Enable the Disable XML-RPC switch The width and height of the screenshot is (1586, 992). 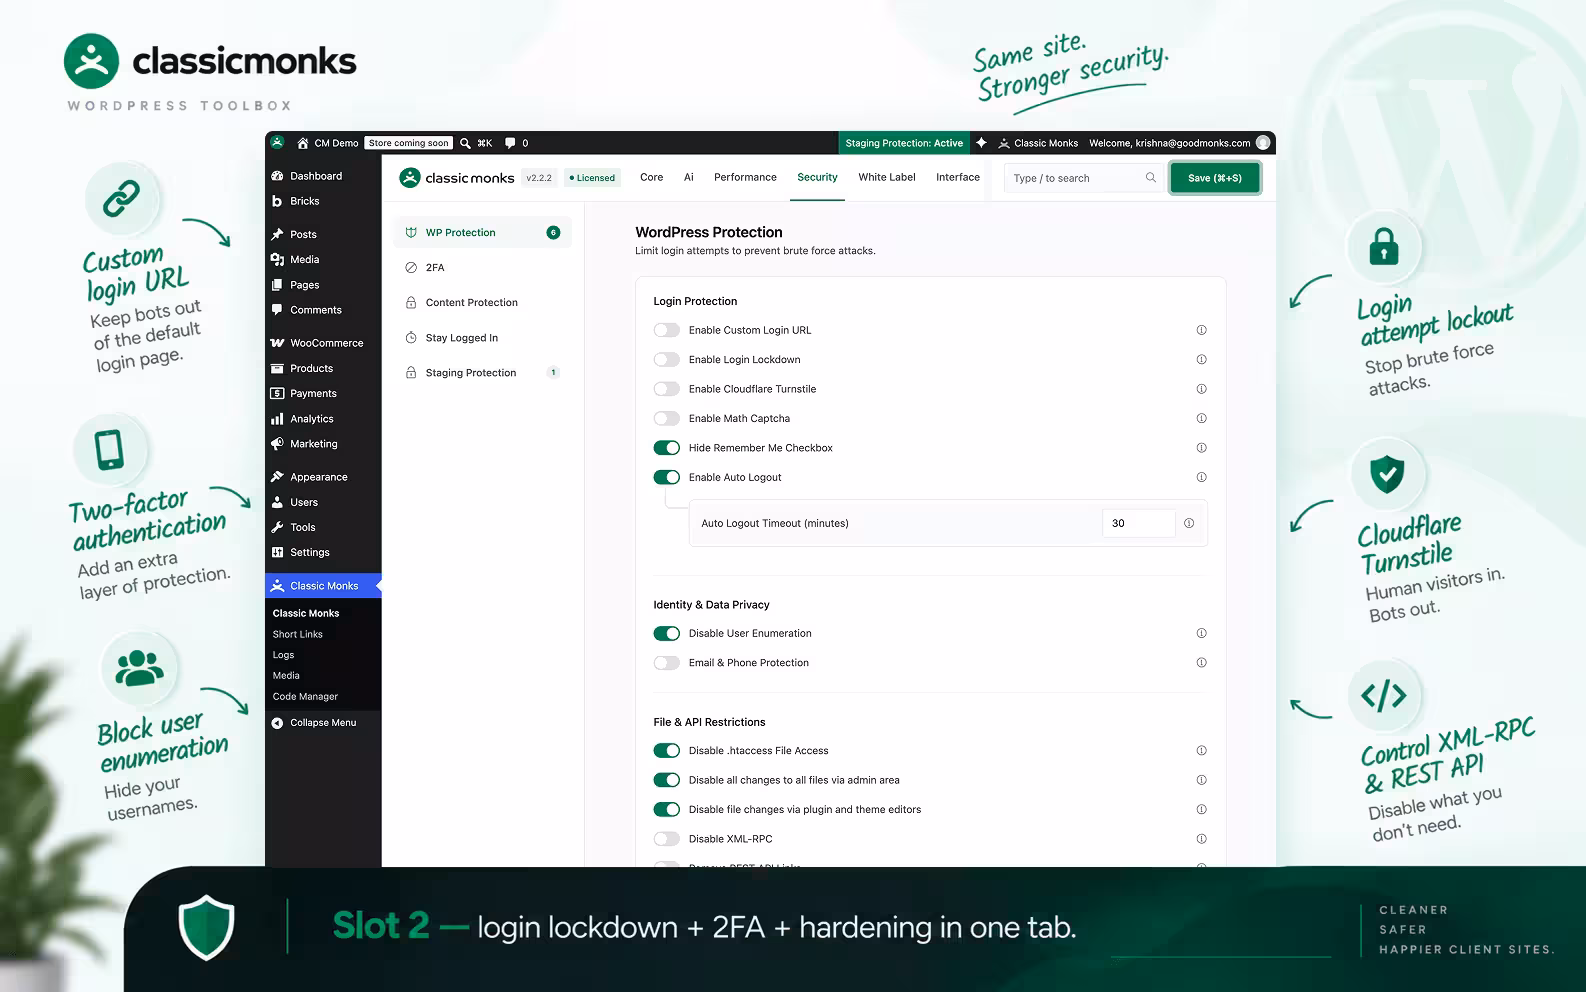coord(667,839)
